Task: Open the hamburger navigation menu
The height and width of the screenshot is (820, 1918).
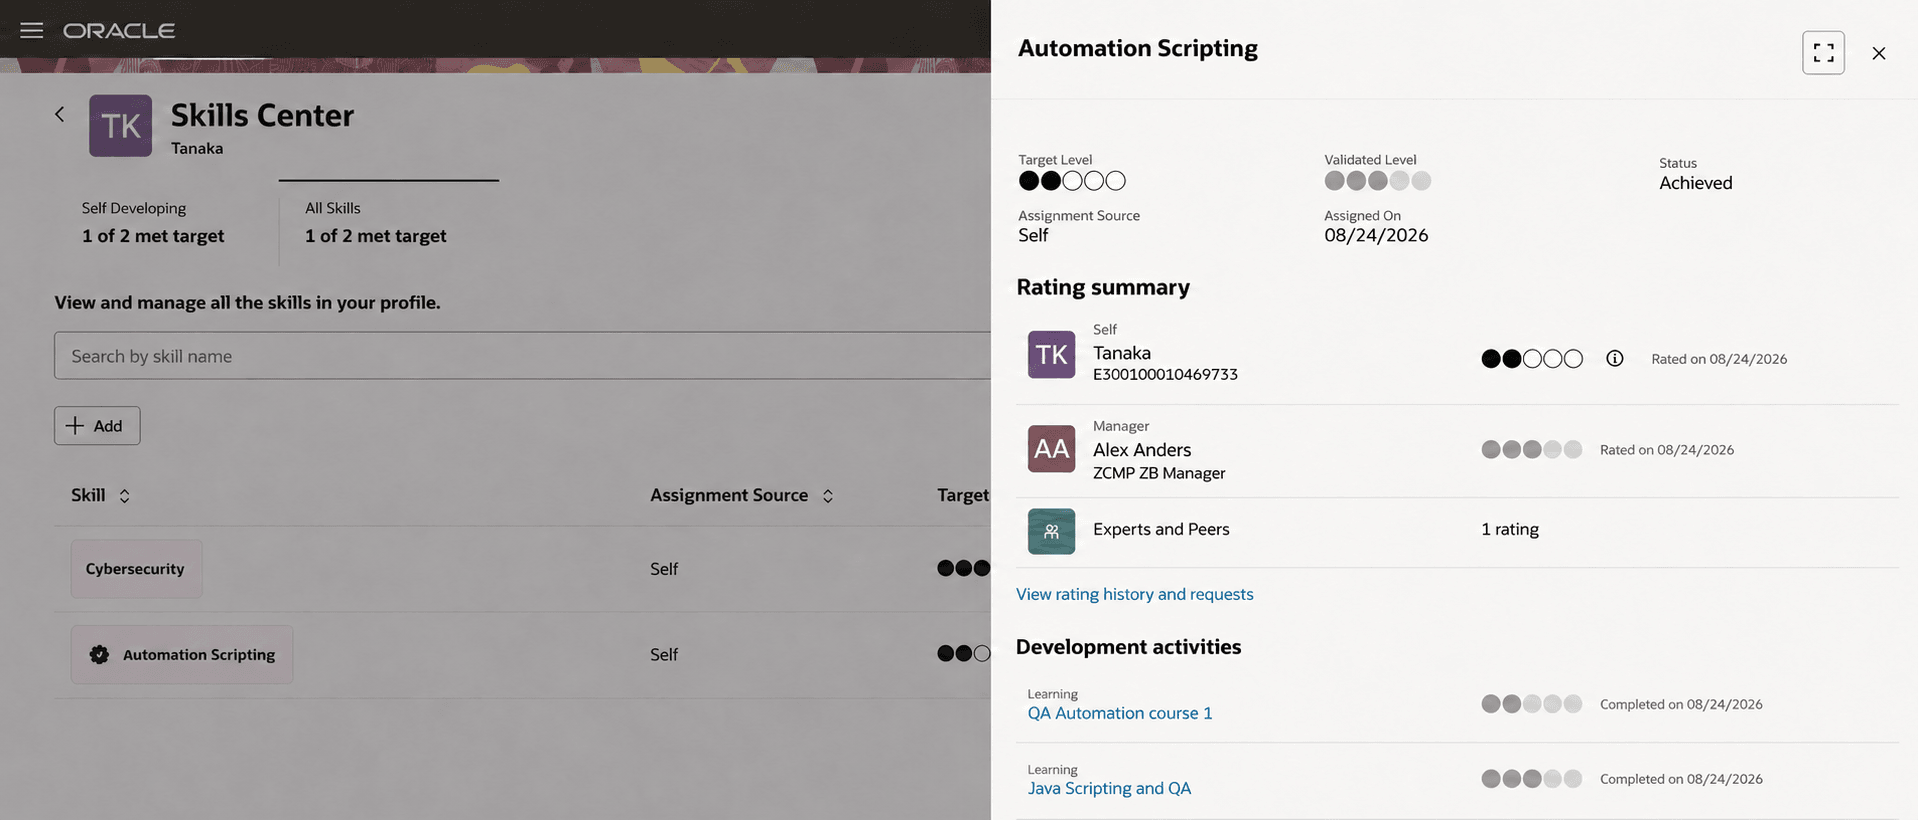Action: coord(32,30)
